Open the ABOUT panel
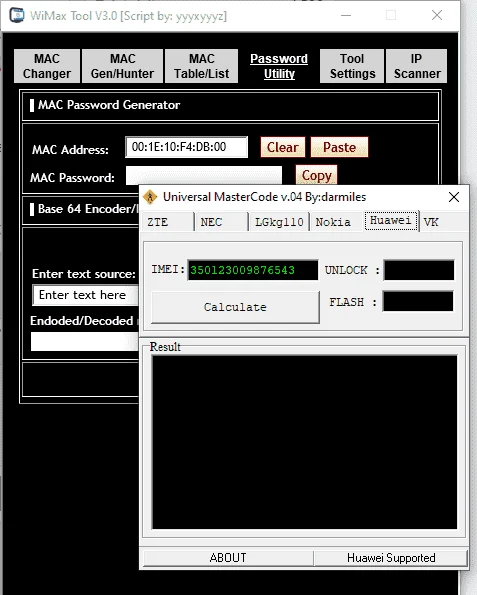The height and width of the screenshot is (595, 477). 228,558
